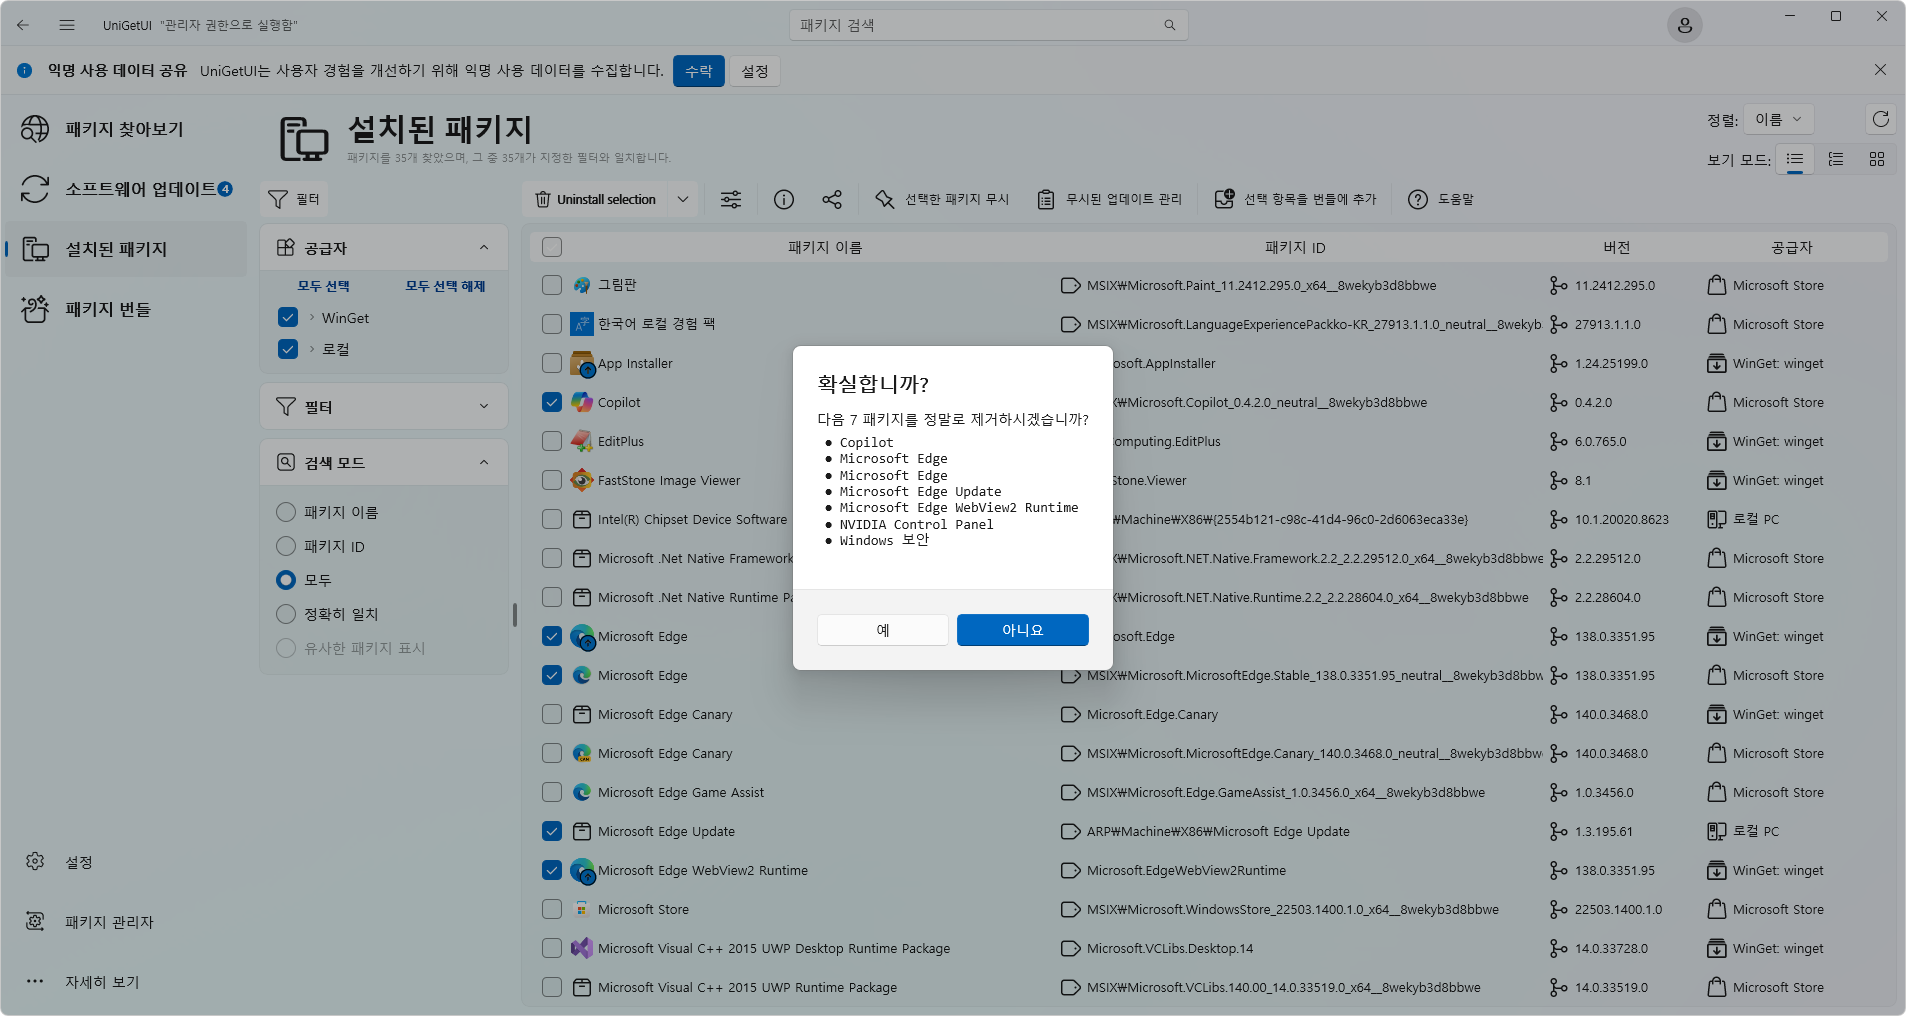Click the sidebar filter panel scrollbar
The height and width of the screenshot is (1016, 1906).
click(515, 614)
